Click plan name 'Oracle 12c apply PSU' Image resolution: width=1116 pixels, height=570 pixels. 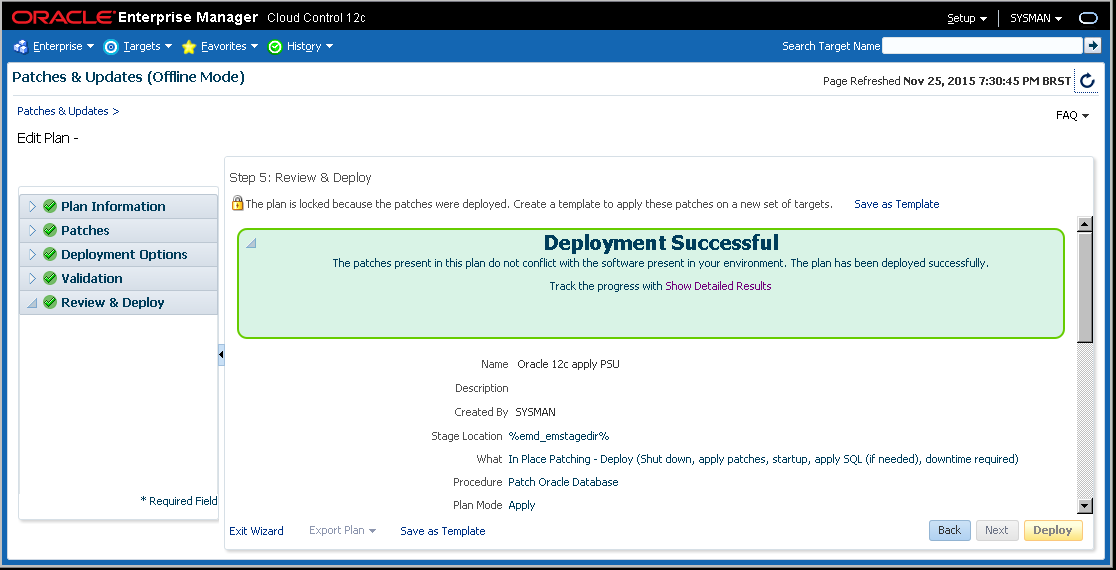coord(569,364)
